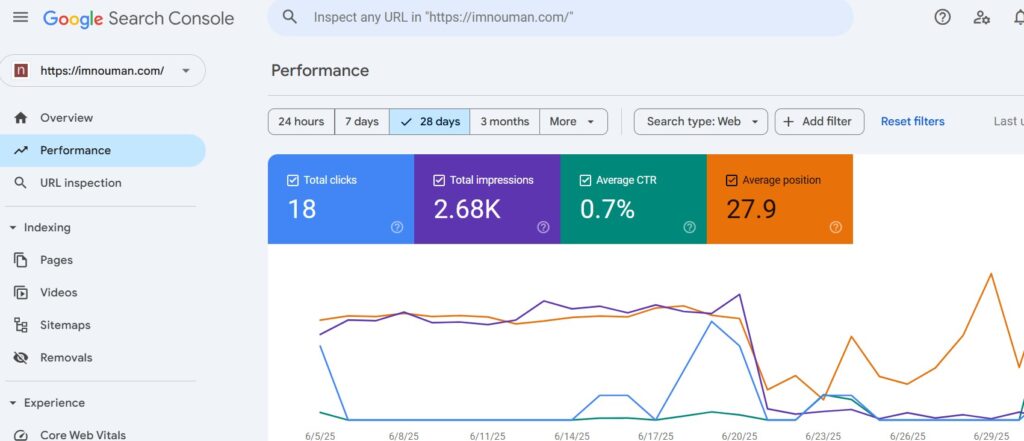Open Videos report in sidebar
This screenshot has width=1024, height=441.
tap(103, 293)
